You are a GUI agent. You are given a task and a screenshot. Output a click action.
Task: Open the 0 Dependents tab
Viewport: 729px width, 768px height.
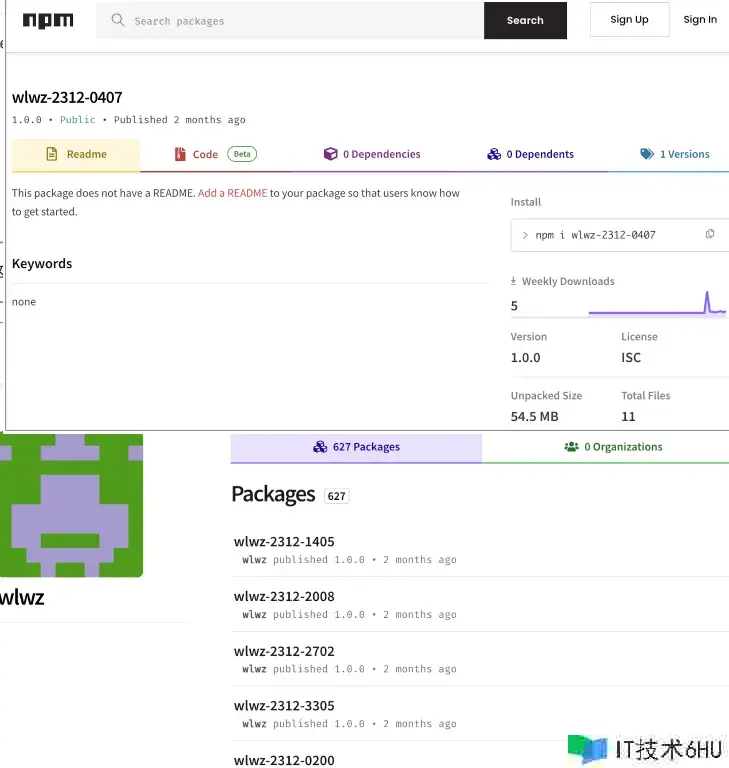point(530,155)
